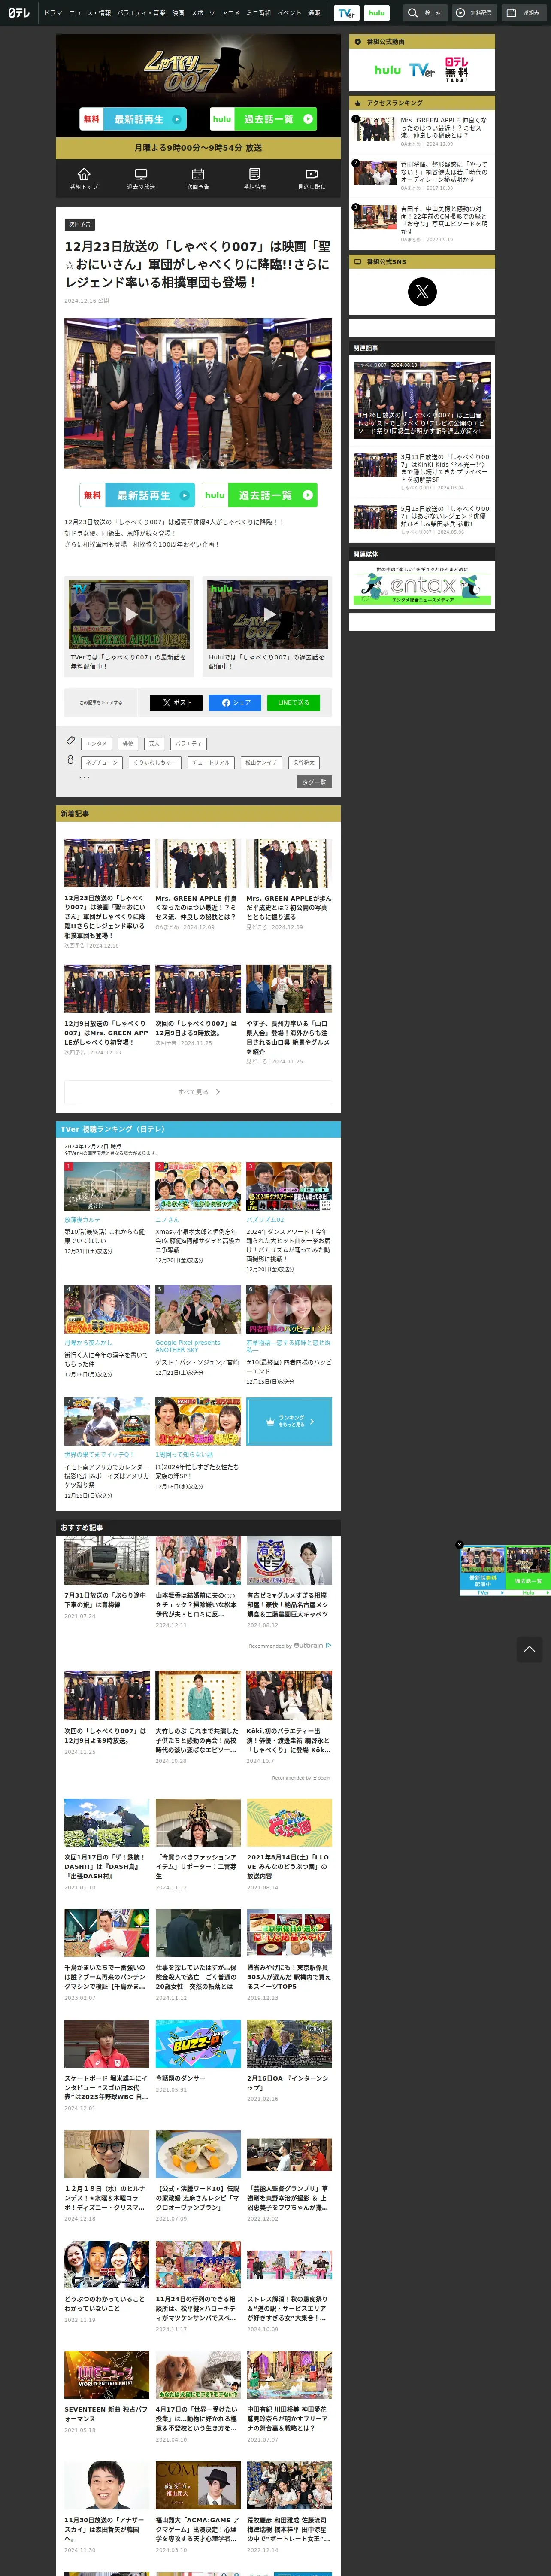Return to top with the up-arrow button
The height and width of the screenshot is (2576, 551).
point(530,1649)
